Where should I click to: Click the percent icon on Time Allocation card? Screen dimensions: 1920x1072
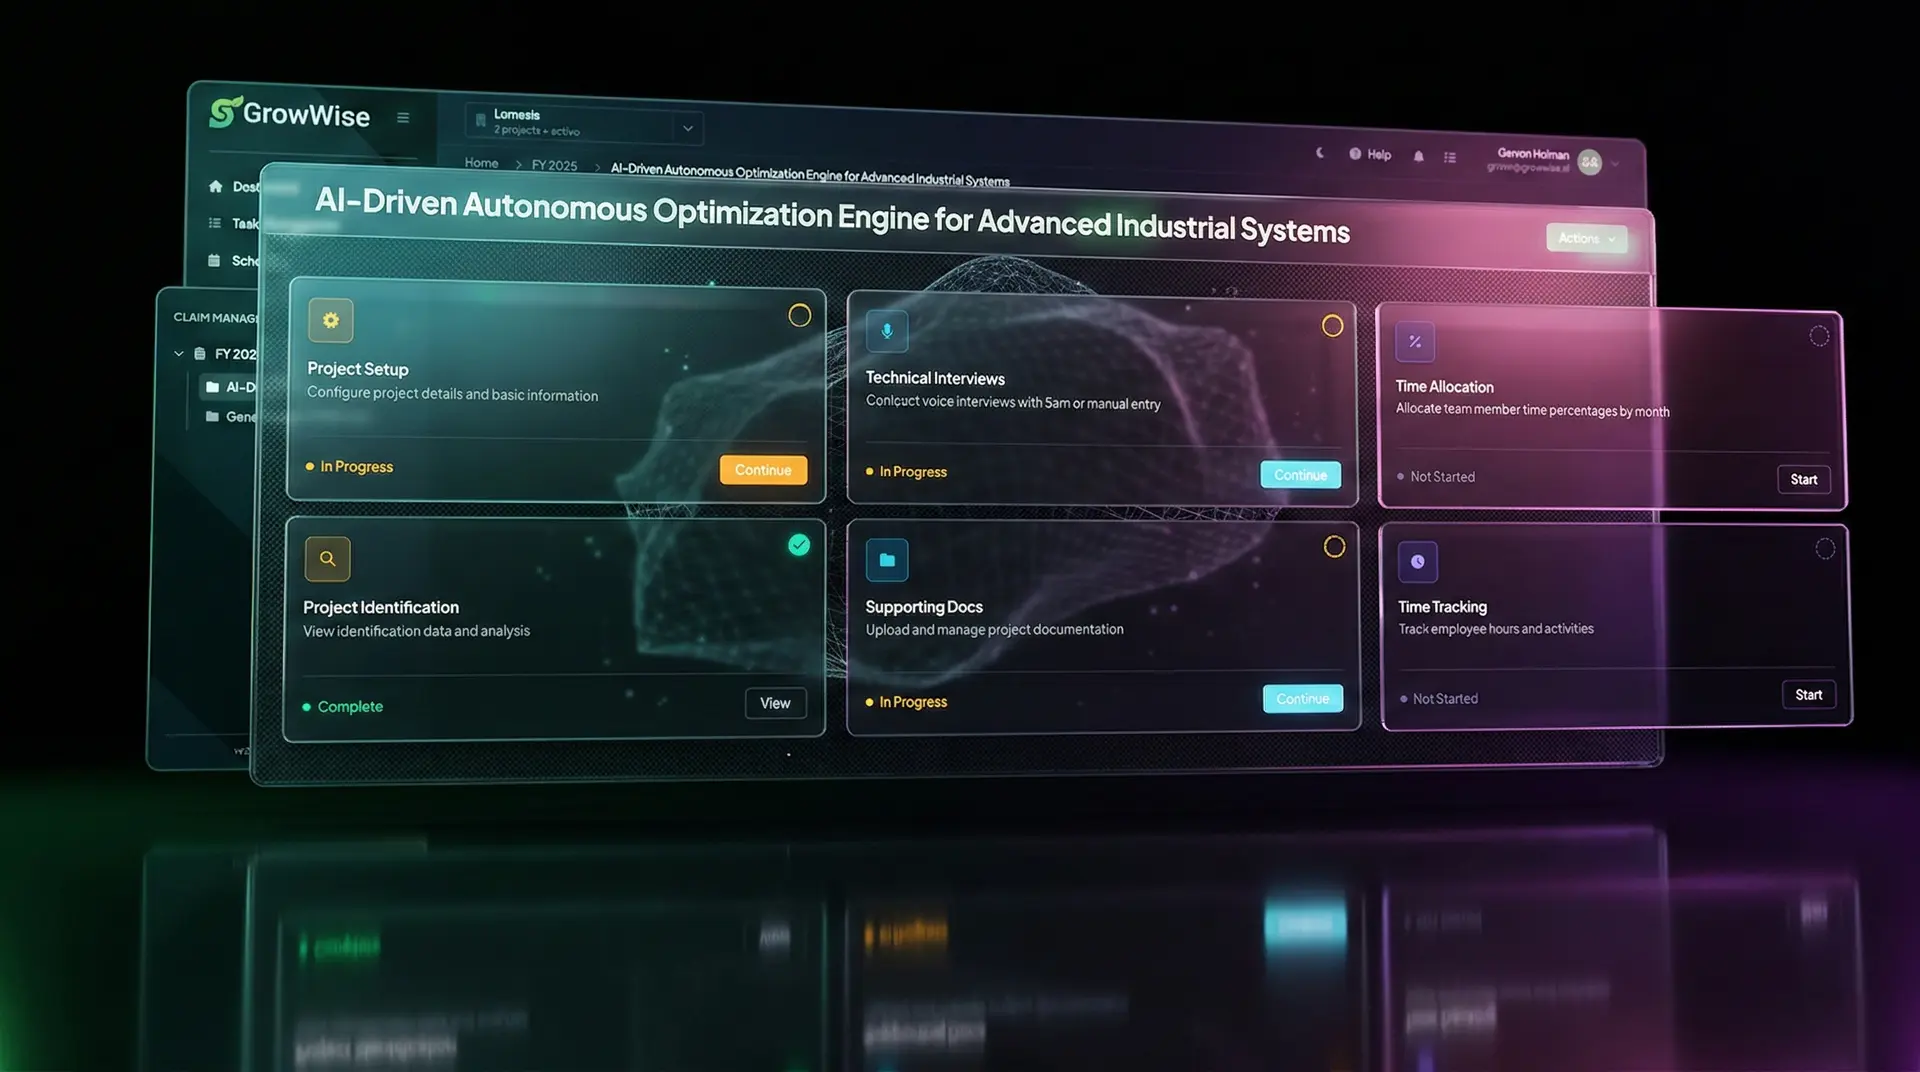pyautogui.click(x=1415, y=341)
